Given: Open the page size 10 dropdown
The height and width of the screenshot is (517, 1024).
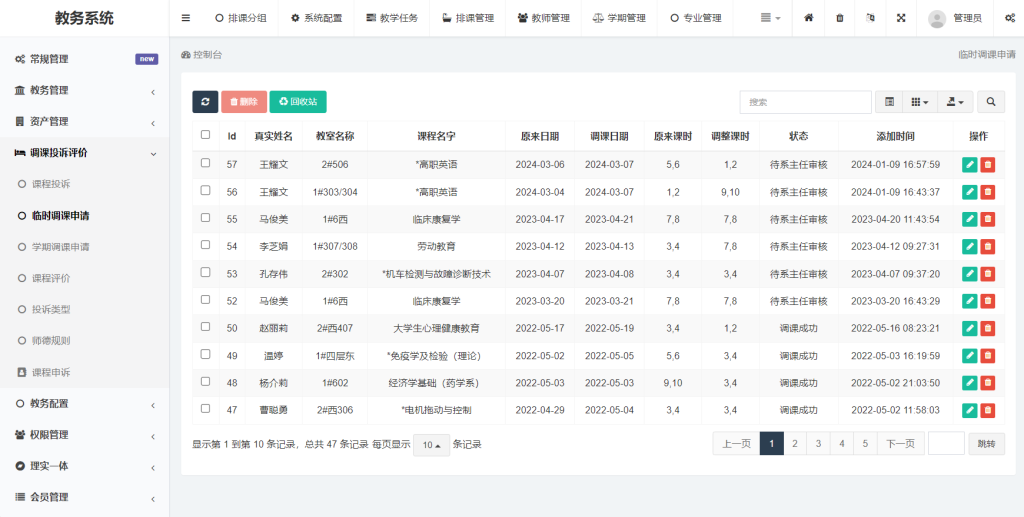Looking at the screenshot, I should pyautogui.click(x=431, y=445).
